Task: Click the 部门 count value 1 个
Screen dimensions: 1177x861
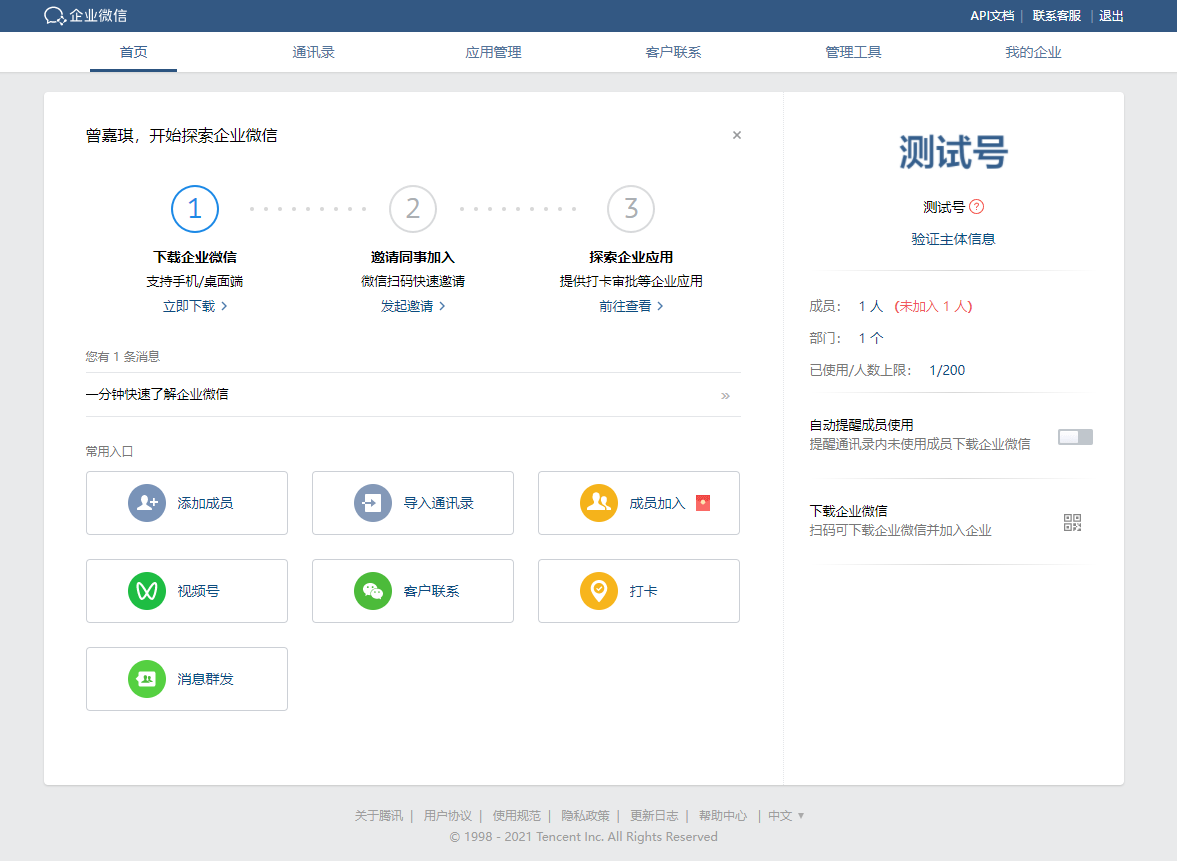Action: click(871, 338)
